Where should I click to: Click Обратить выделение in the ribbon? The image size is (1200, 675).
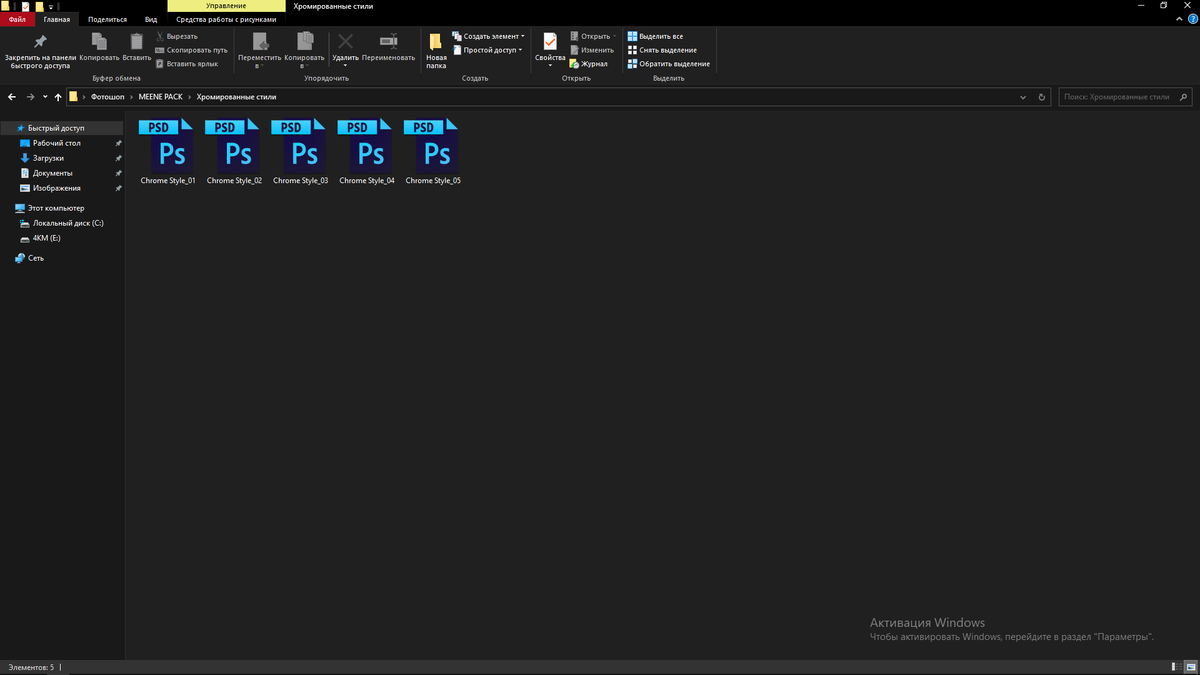[x=668, y=63]
